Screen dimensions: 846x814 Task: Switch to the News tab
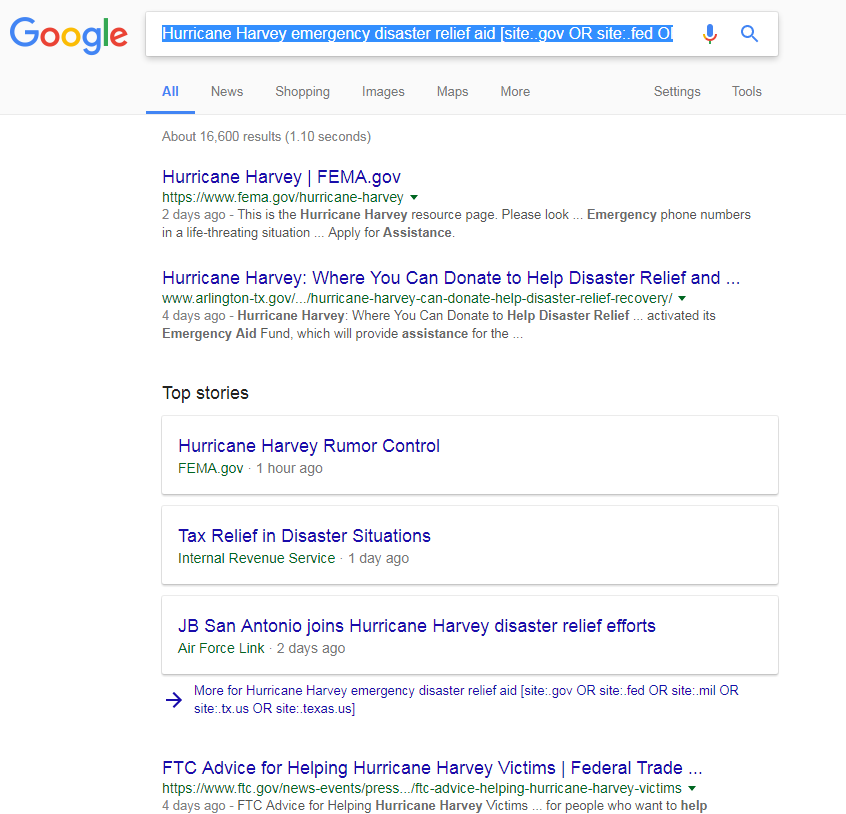pyautogui.click(x=227, y=92)
